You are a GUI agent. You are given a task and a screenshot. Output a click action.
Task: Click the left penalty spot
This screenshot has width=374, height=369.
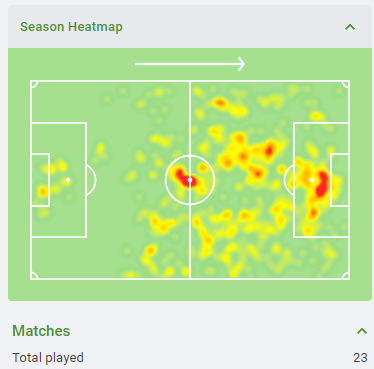[x=68, y=180]
